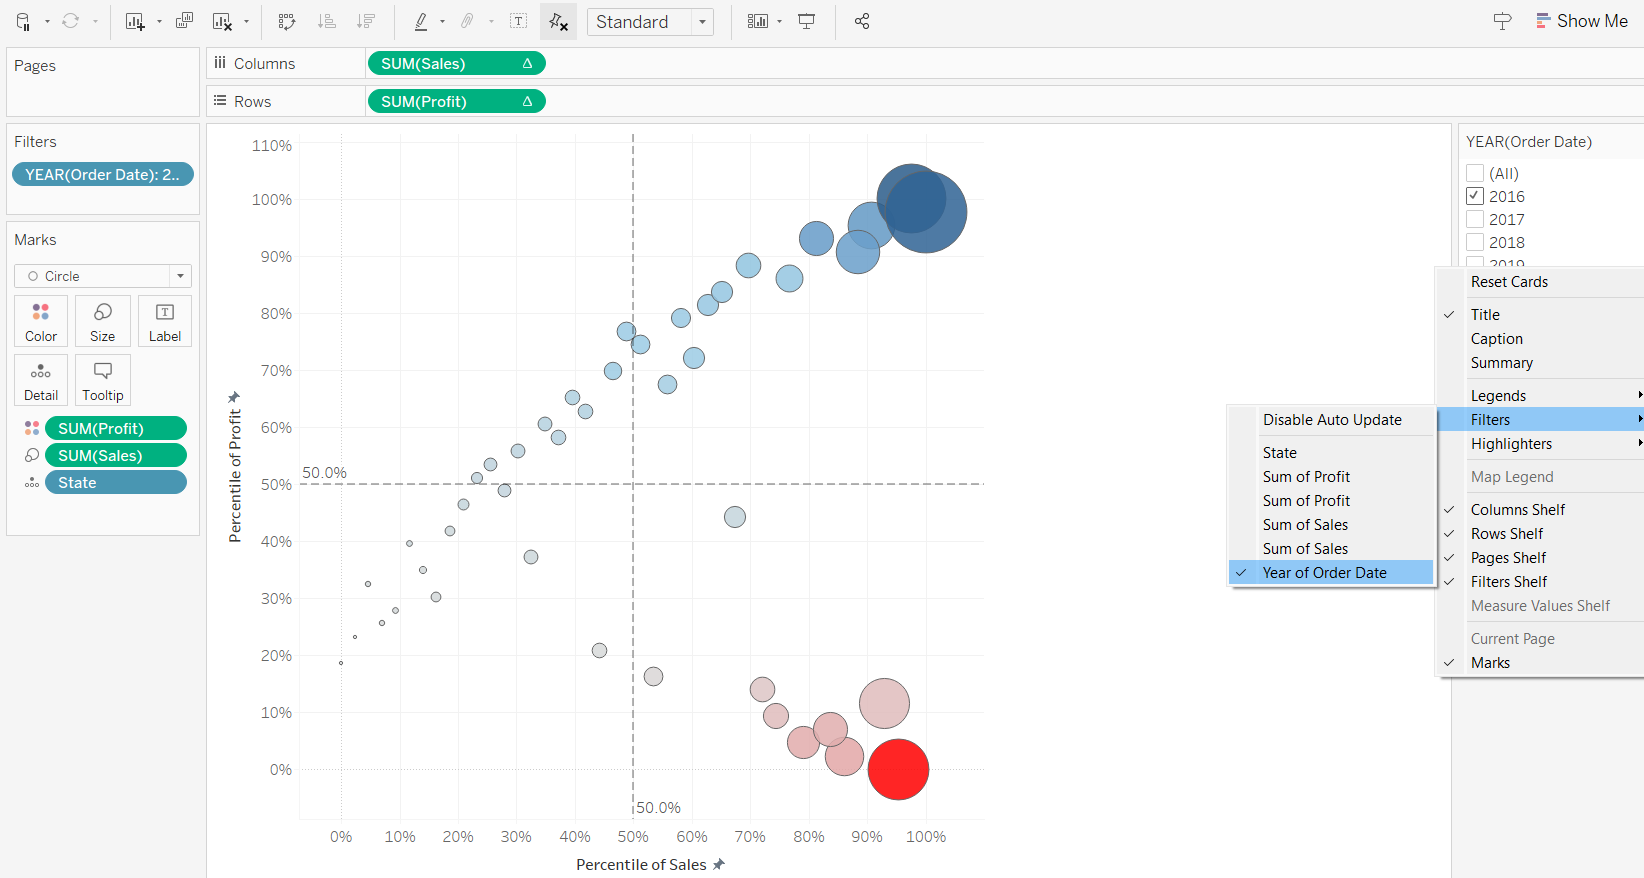Image resolution: width=1644 pixels, height=878 pixels.
Task: Click the Share workbook icon
Action: 862,21
